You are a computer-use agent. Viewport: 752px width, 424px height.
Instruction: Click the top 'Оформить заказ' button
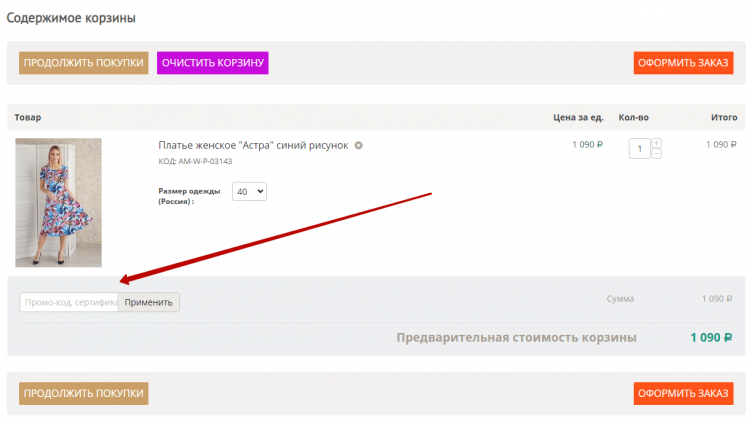pyautogui.click(x=683, y=63)
